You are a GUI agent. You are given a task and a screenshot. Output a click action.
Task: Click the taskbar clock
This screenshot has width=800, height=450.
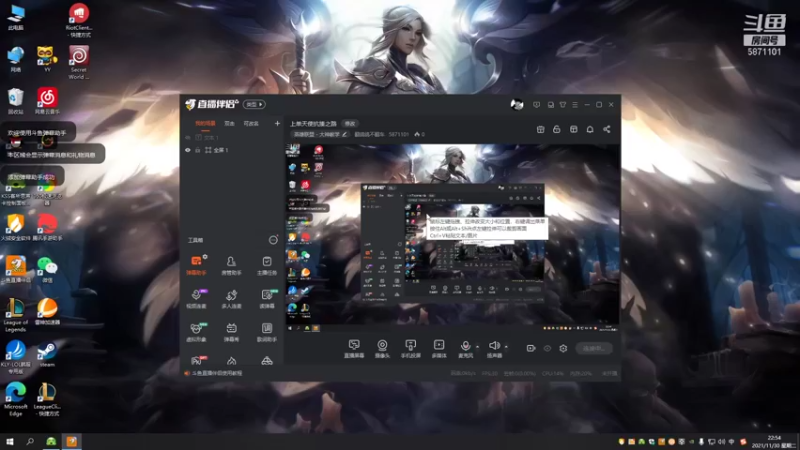(772, 441)
